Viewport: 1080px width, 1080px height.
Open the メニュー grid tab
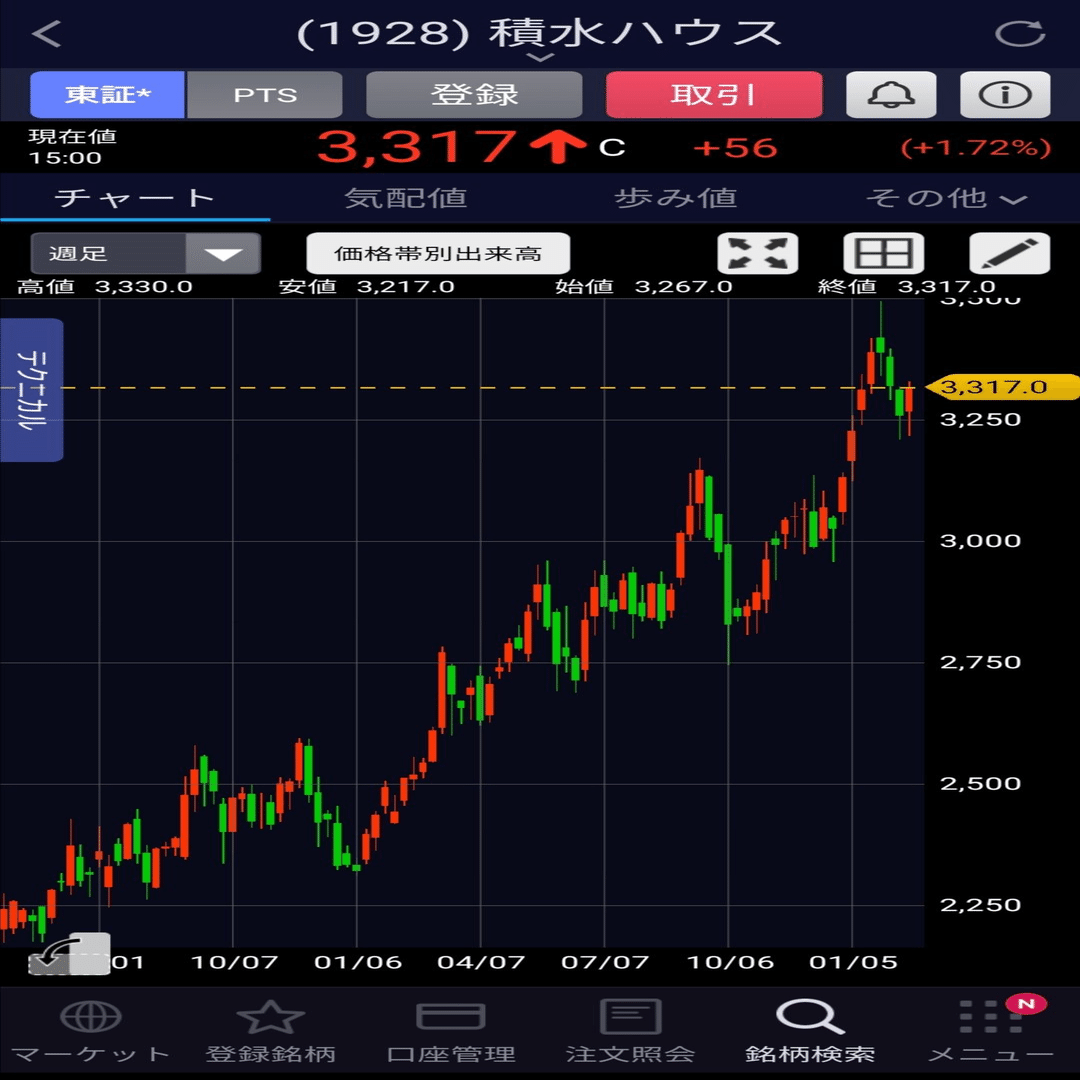click(990, 1031)
